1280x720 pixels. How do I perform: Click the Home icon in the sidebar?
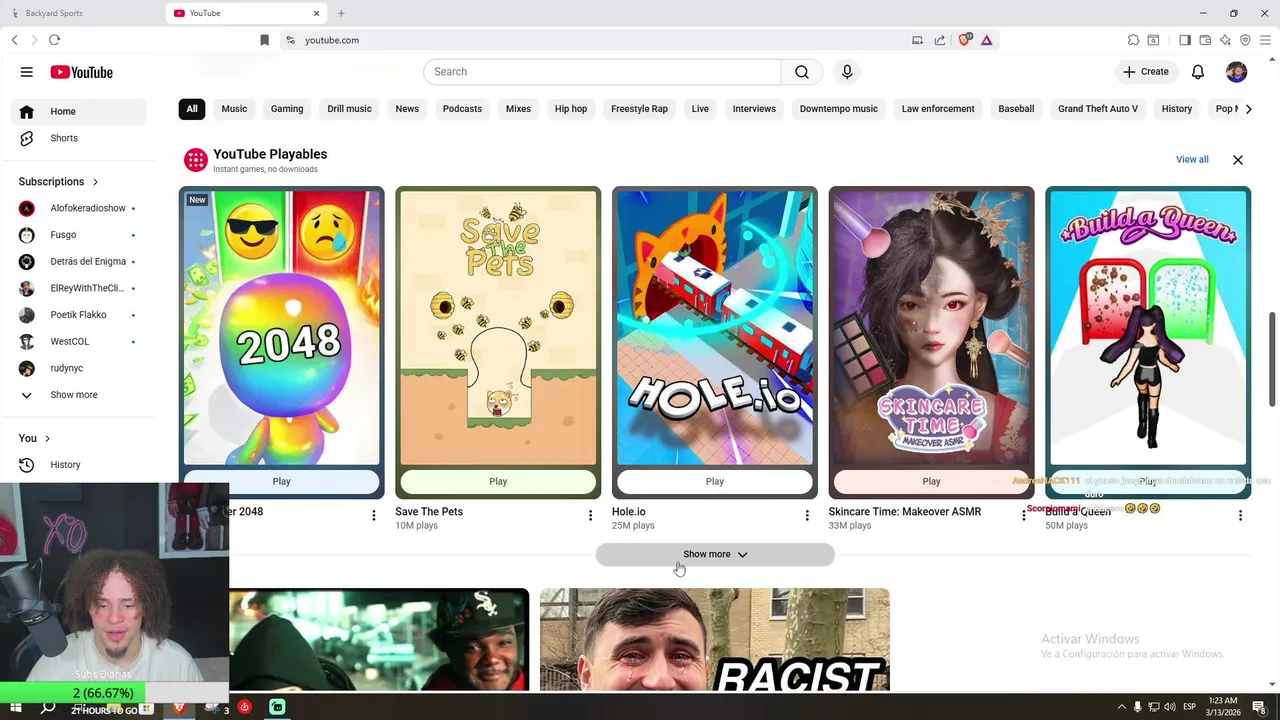27,111
